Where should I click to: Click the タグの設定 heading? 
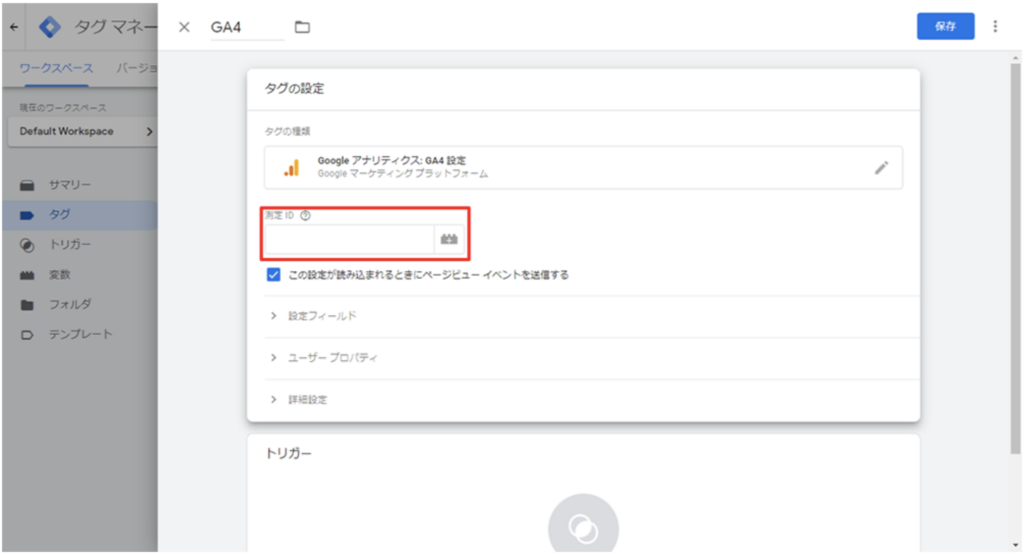tap(294, 88)
